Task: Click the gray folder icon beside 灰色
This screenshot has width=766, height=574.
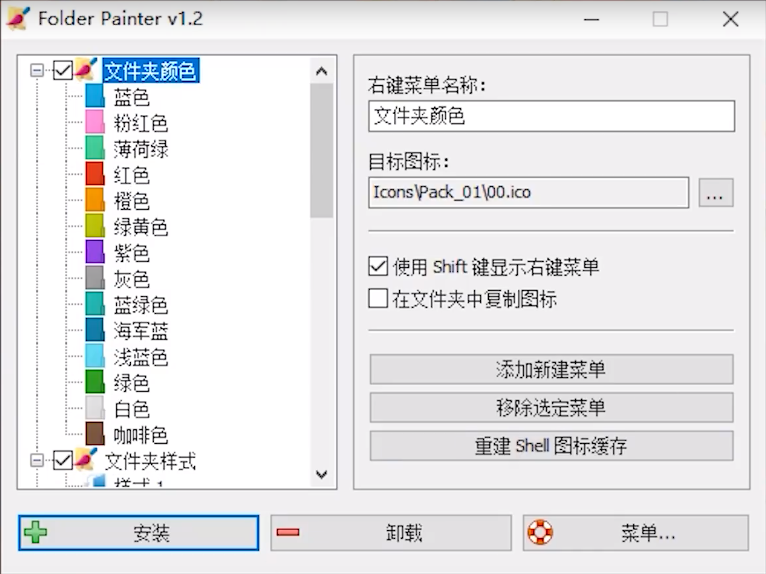Action: tap(95, 278)
